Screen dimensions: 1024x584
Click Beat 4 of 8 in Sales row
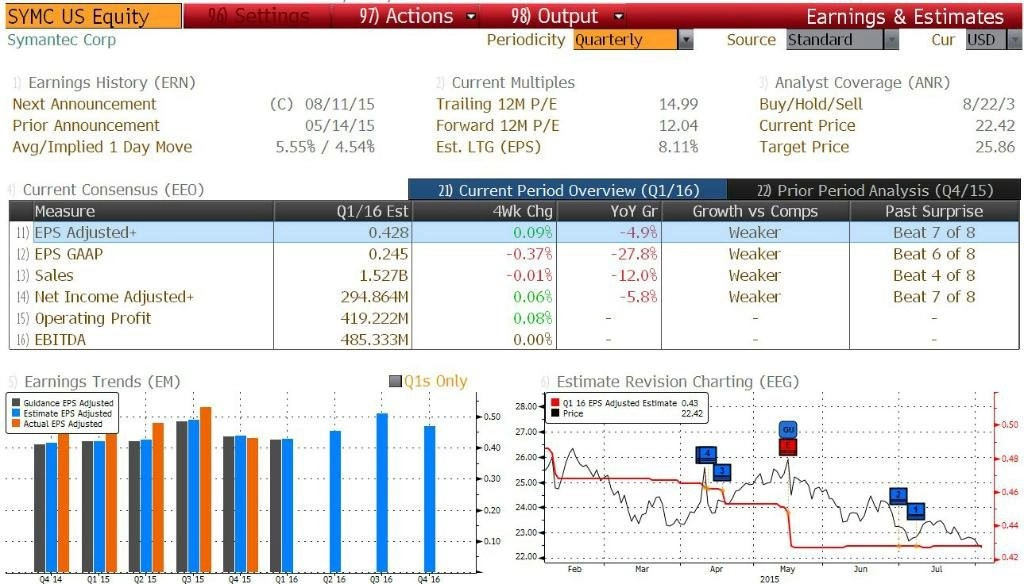click(934, 276)
